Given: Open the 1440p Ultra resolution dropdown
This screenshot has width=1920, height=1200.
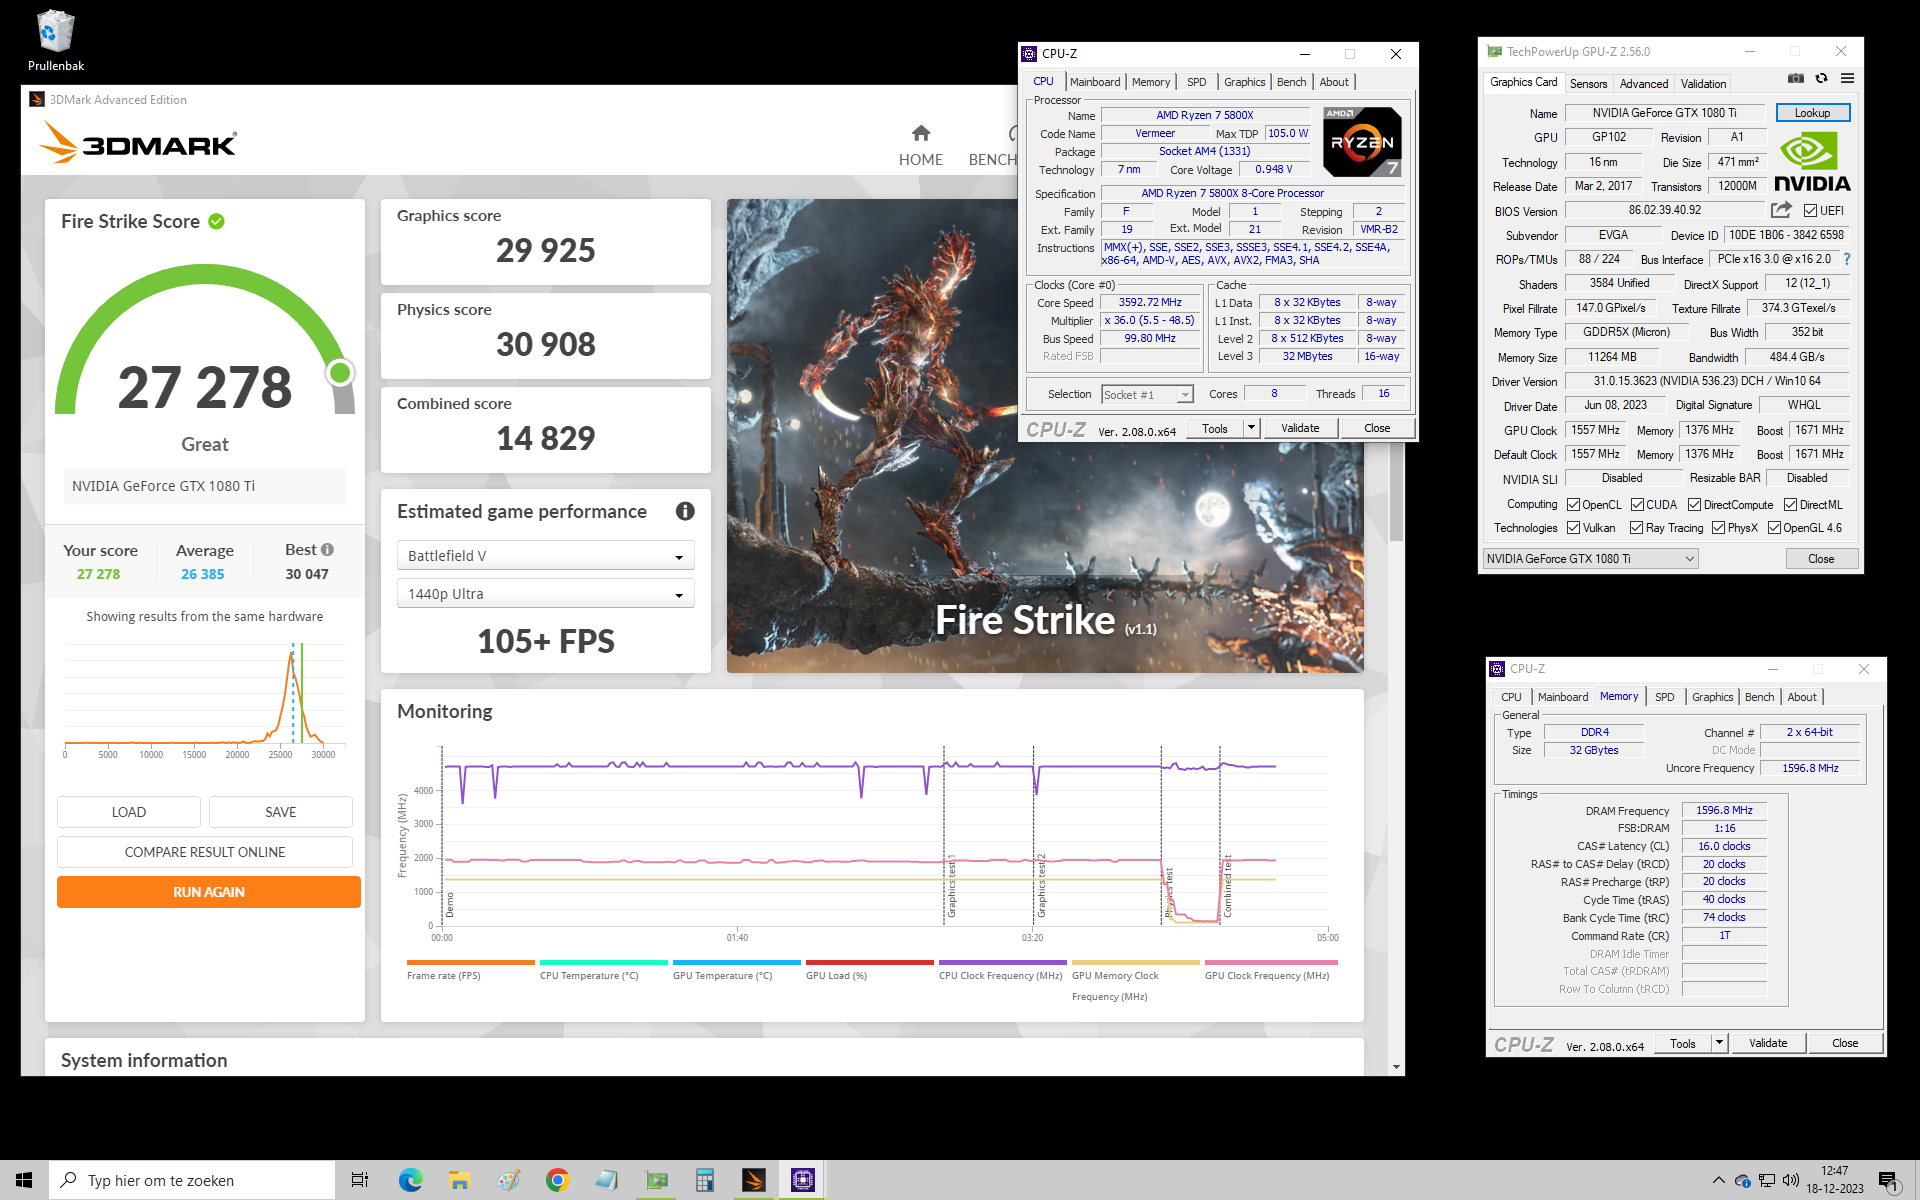Looking at the screenshot, I should 546,594.
